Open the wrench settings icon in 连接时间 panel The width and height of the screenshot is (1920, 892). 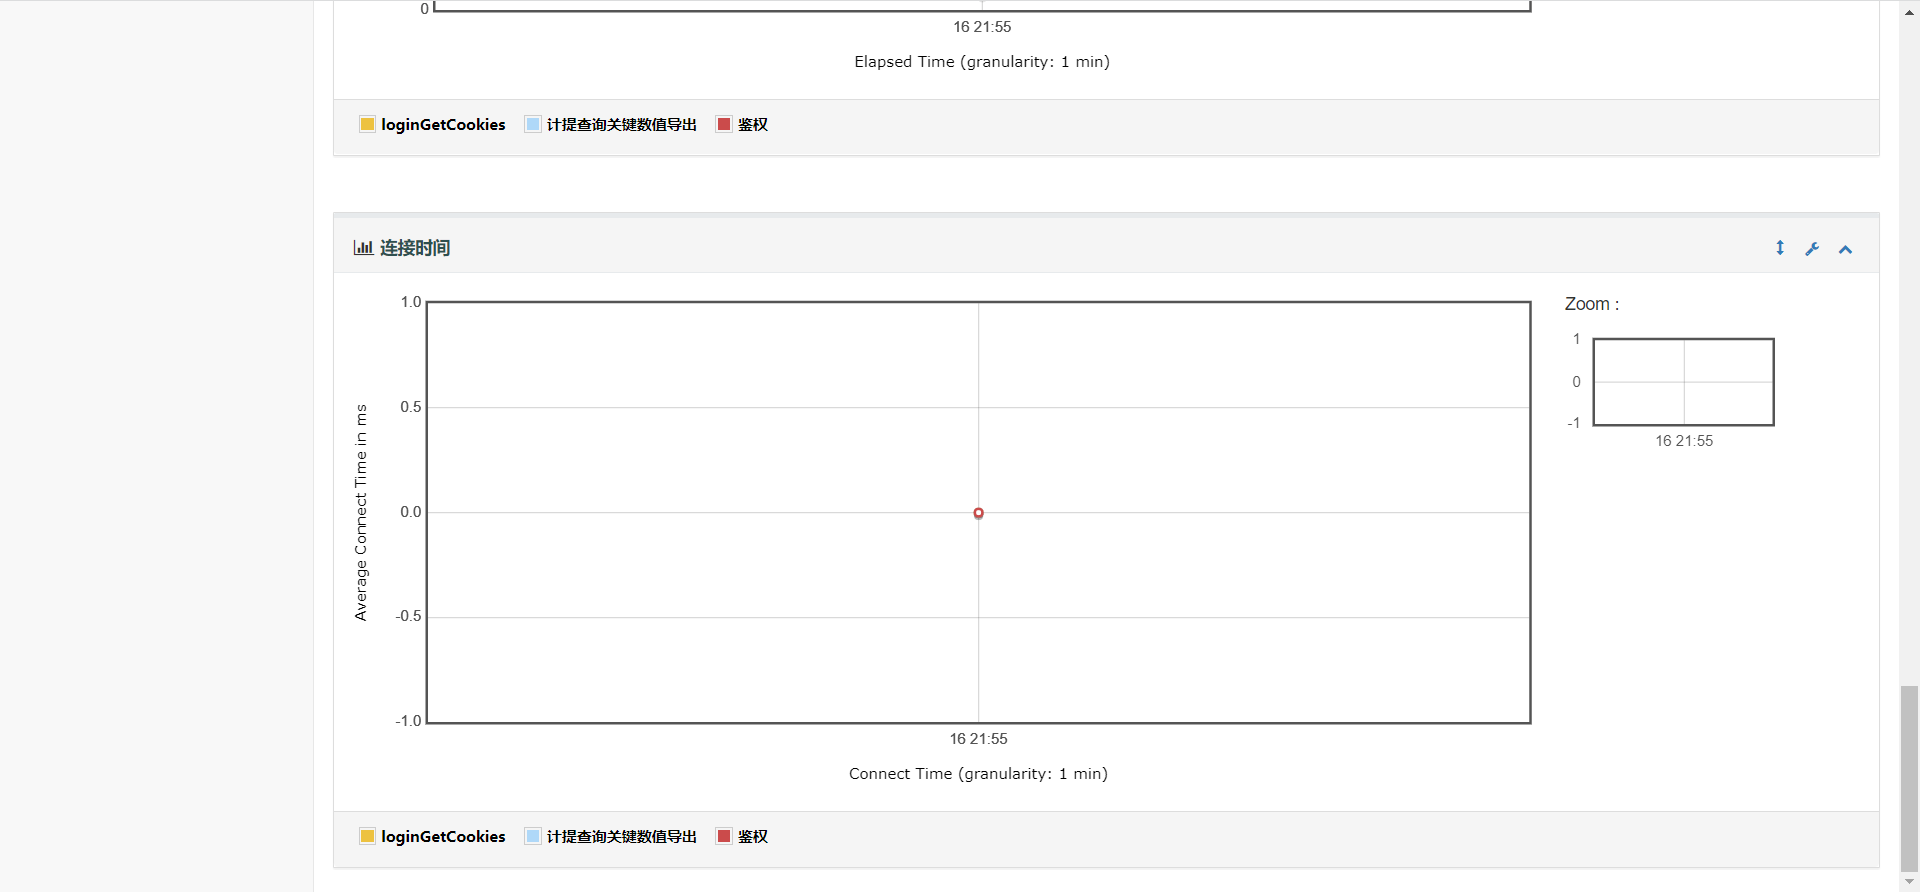(x=1812, y=248)
